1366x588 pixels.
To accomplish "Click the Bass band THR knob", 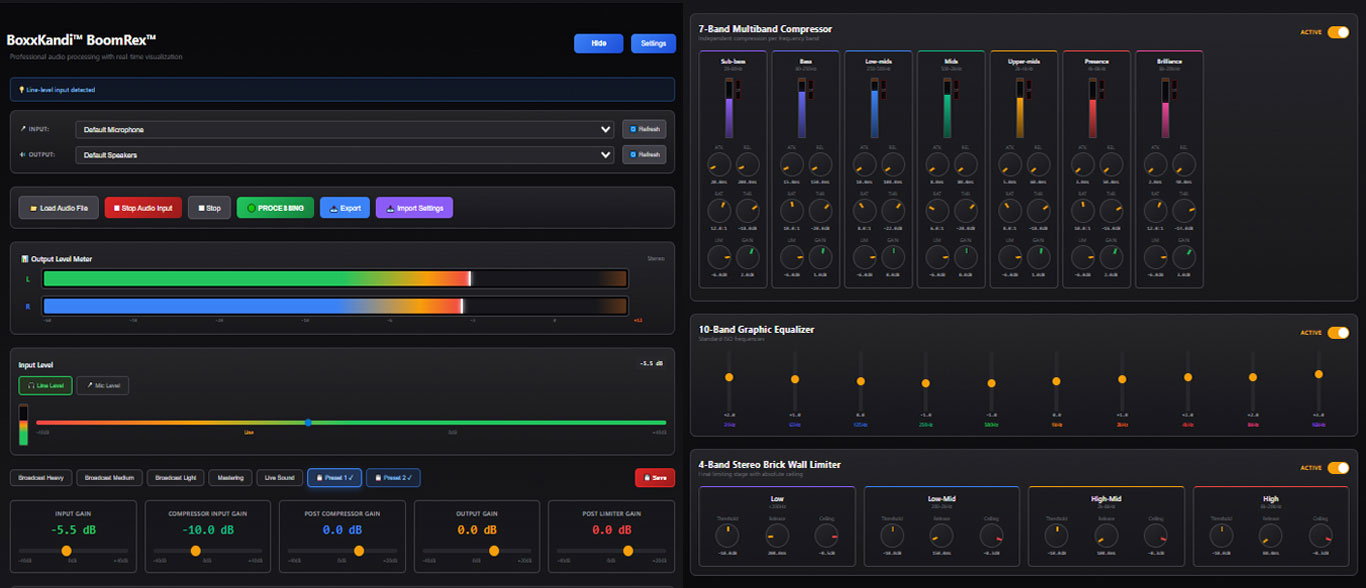I will pos(821,211).
